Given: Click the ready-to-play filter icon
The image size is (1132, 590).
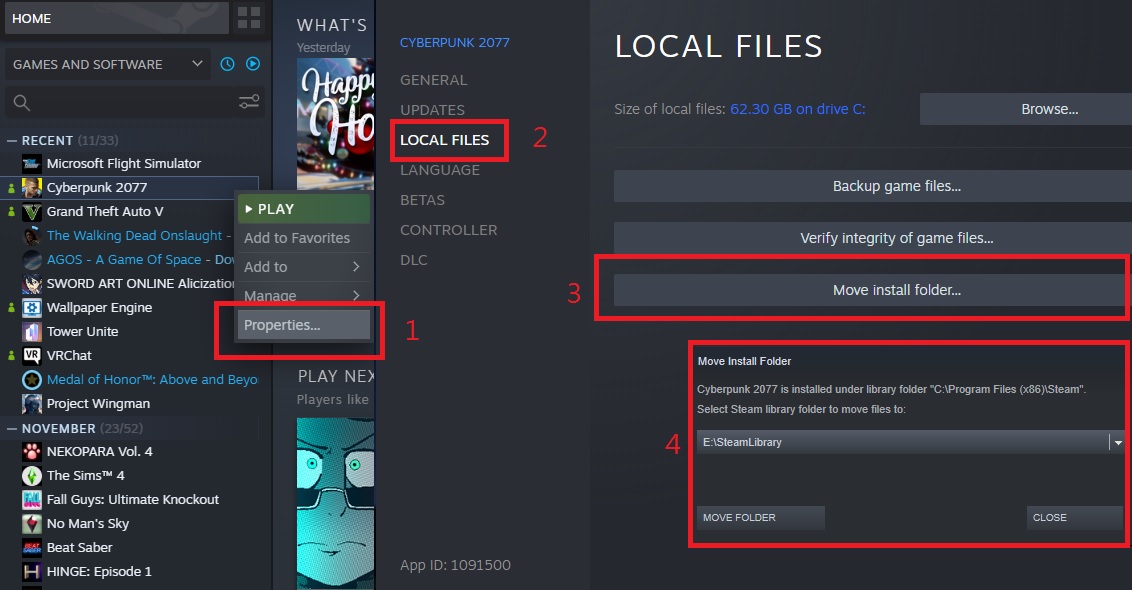Looking at the screenshot, I should coord(253,64).
